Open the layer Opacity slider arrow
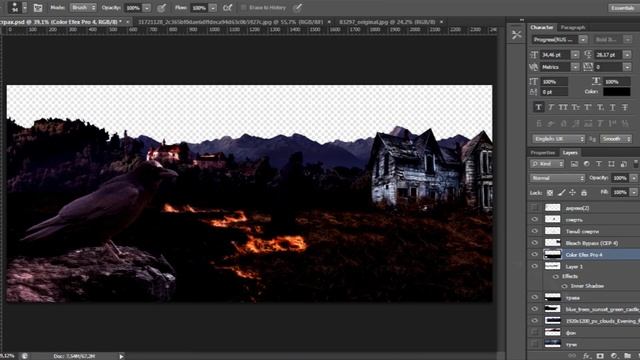This screenshot has height=360, width=640. pyautogui.click(x=633, y=178)
